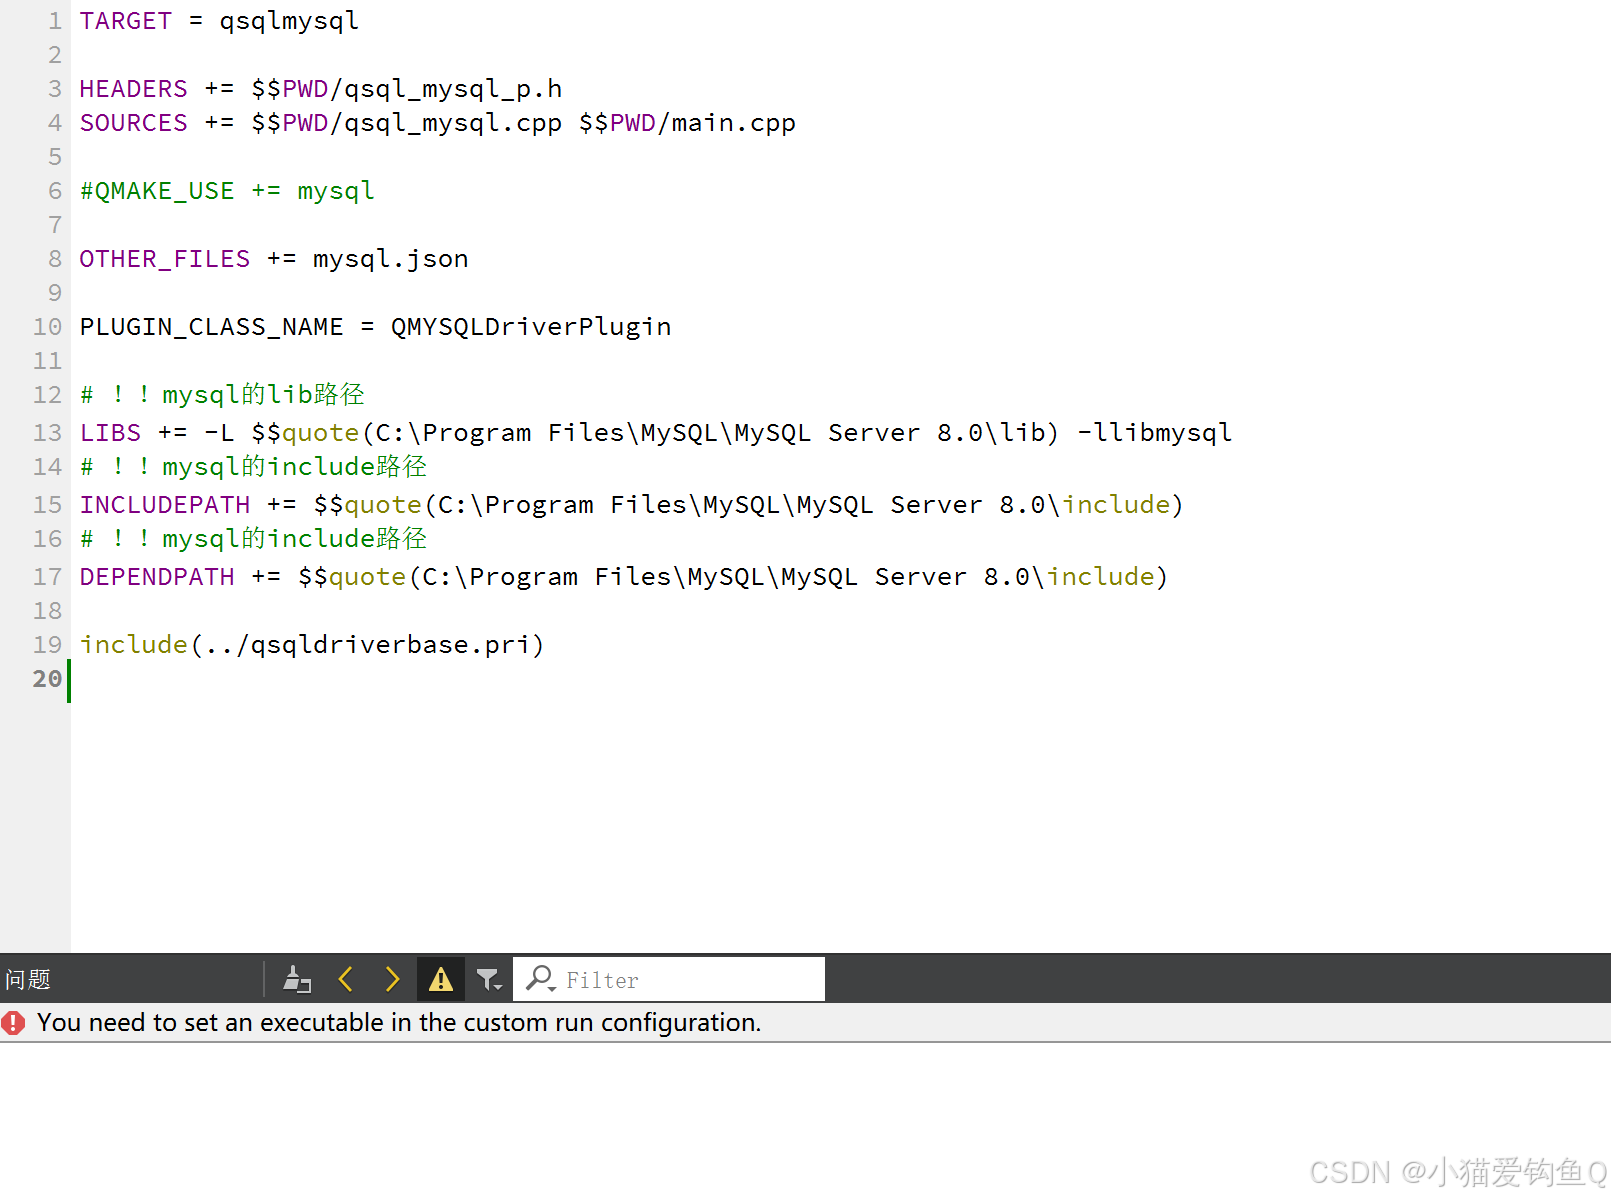
Task: Toggle display of warnings via highlighted triangle
Action: [x=440, y=979]
